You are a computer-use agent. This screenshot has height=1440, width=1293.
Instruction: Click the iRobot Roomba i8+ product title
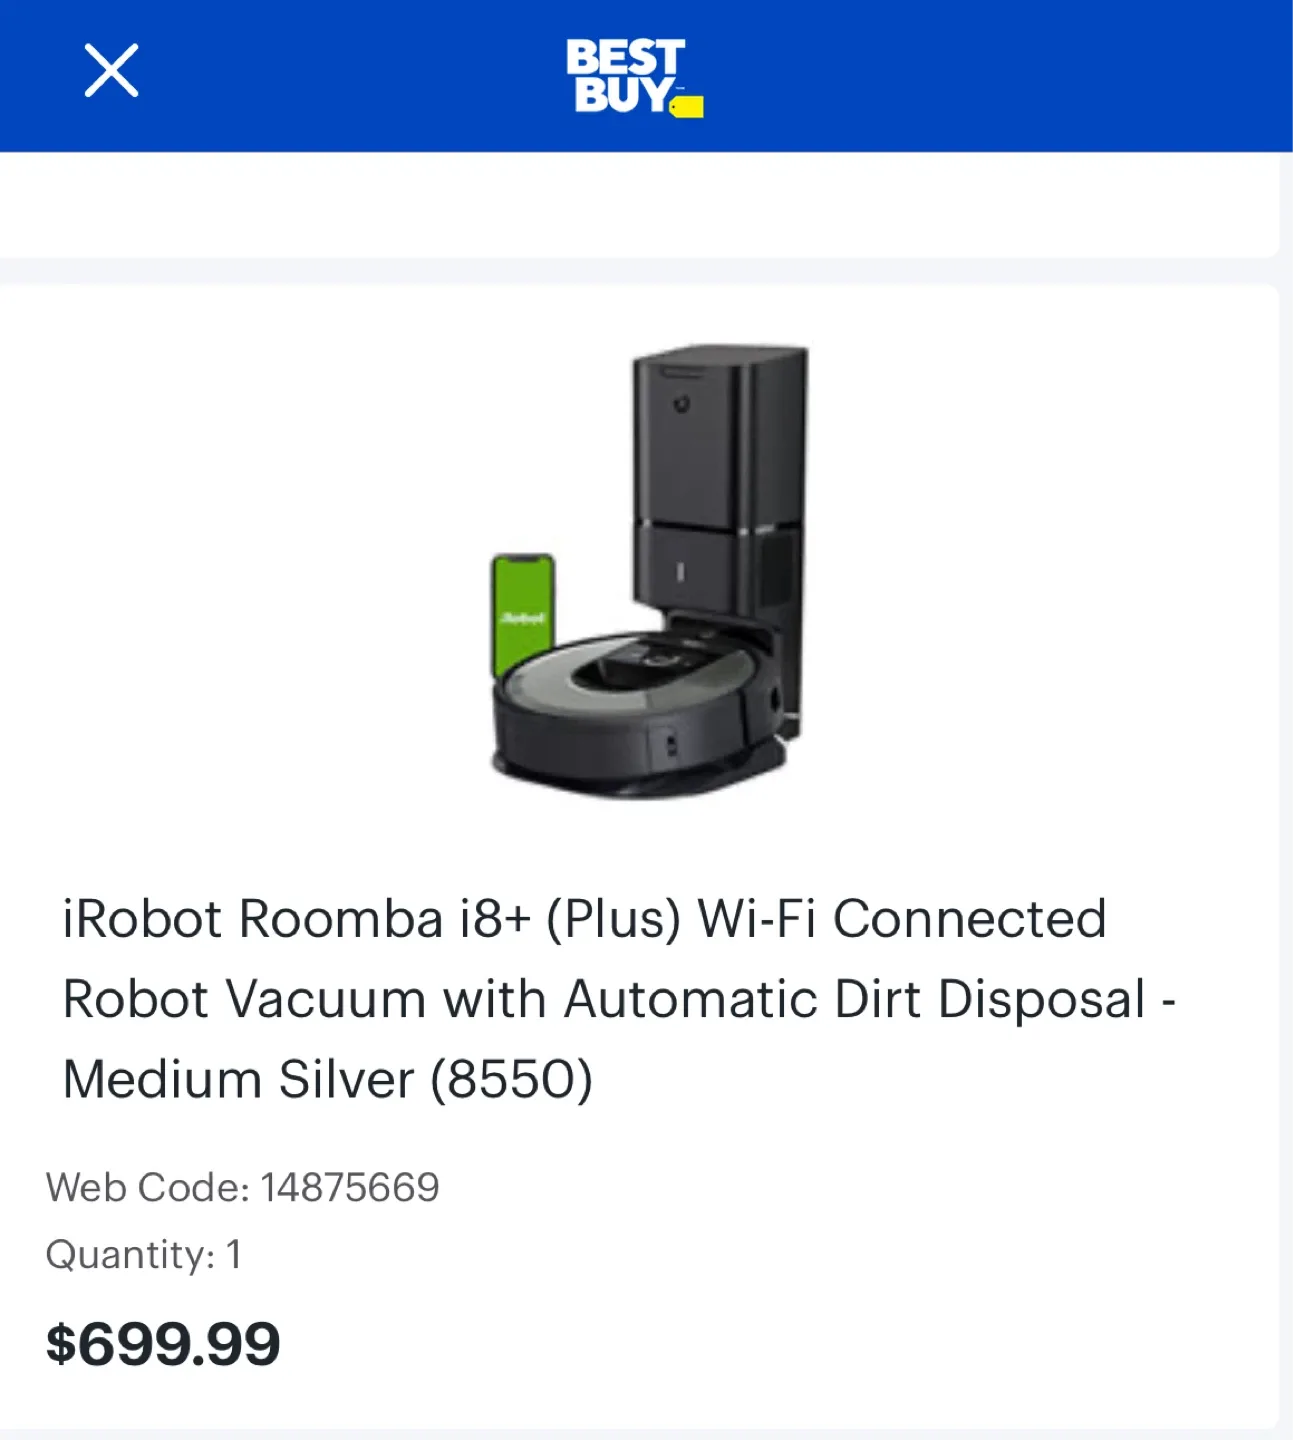583,917
